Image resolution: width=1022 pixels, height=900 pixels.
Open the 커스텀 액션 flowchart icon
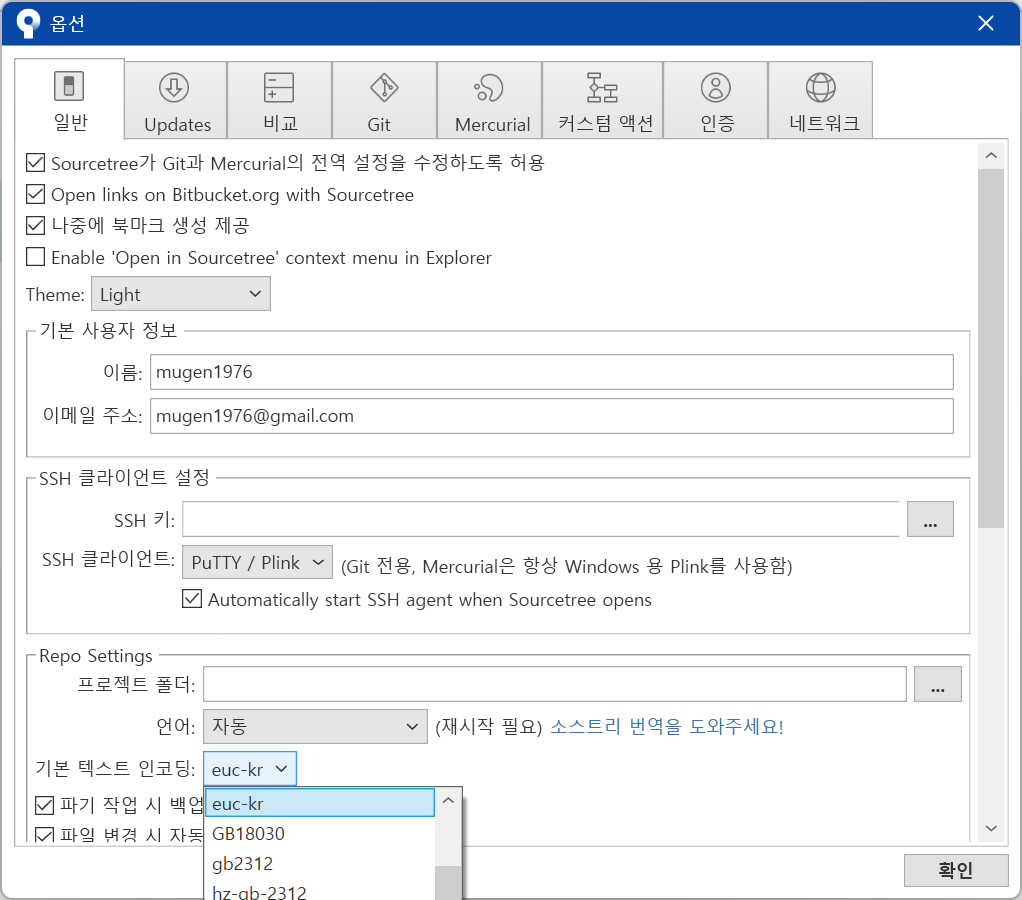click(602, 87)
